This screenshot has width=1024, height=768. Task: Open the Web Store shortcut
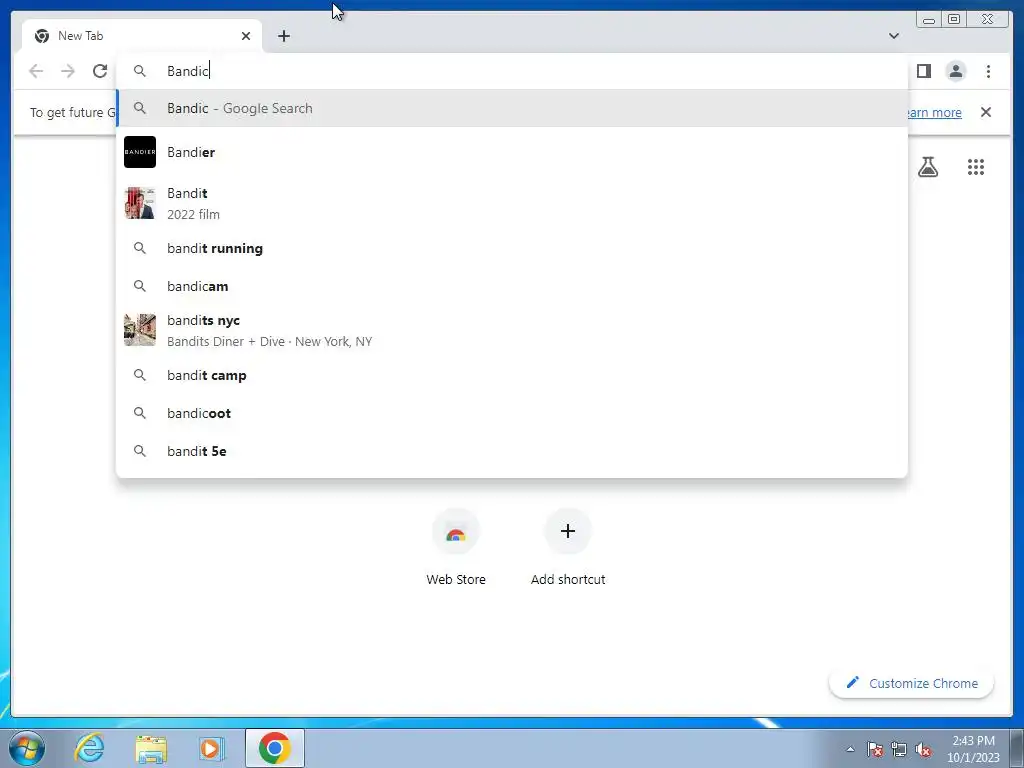456,547
